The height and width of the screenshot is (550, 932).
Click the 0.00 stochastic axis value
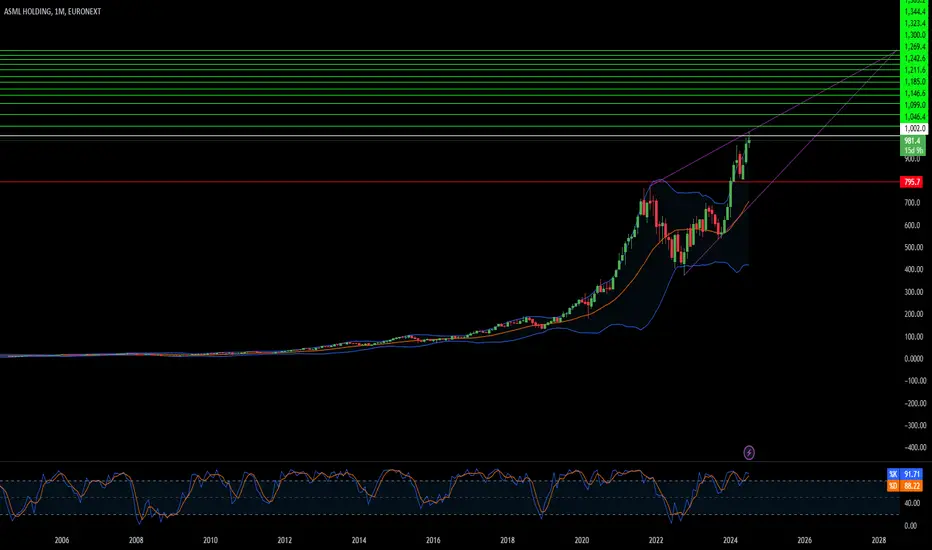[x=910, y=526]
